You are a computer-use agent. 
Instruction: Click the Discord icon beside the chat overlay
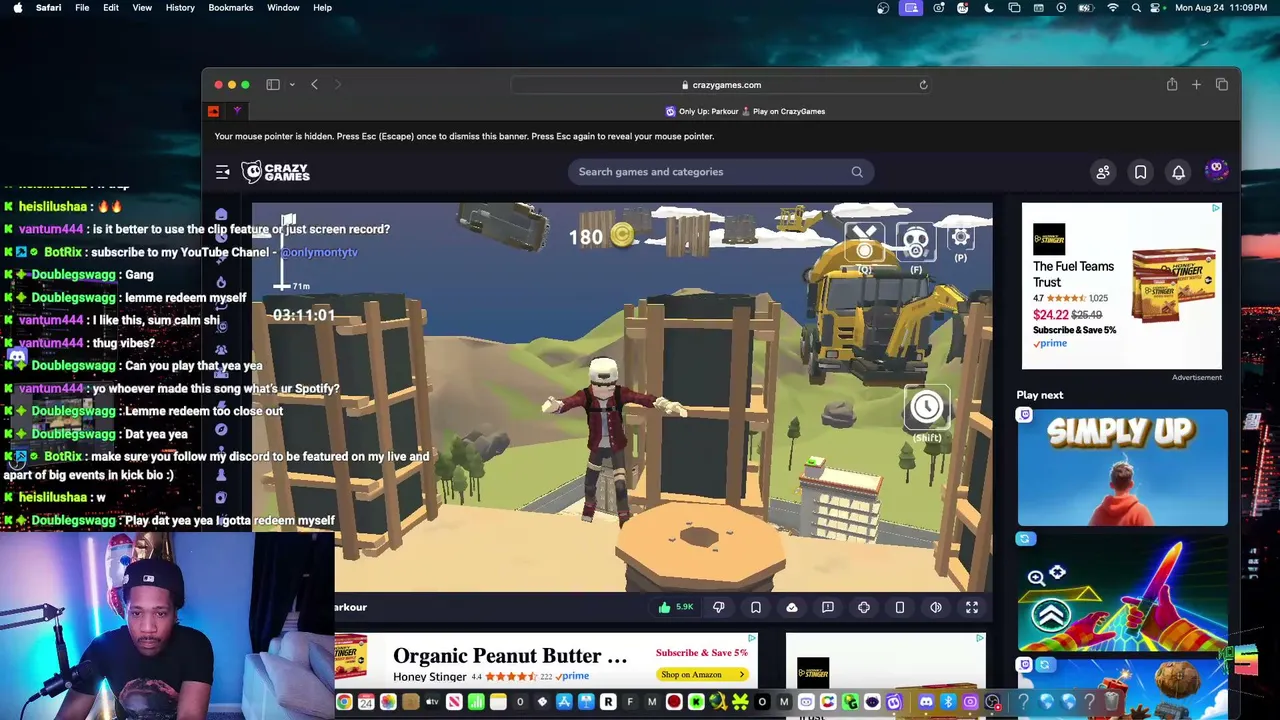tap(17, 356)
